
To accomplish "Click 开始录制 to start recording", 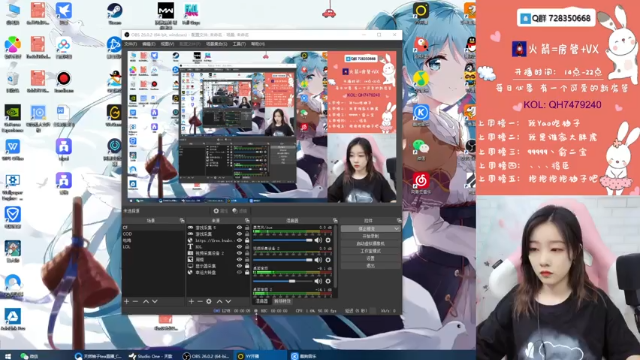I will click(370, 236).
